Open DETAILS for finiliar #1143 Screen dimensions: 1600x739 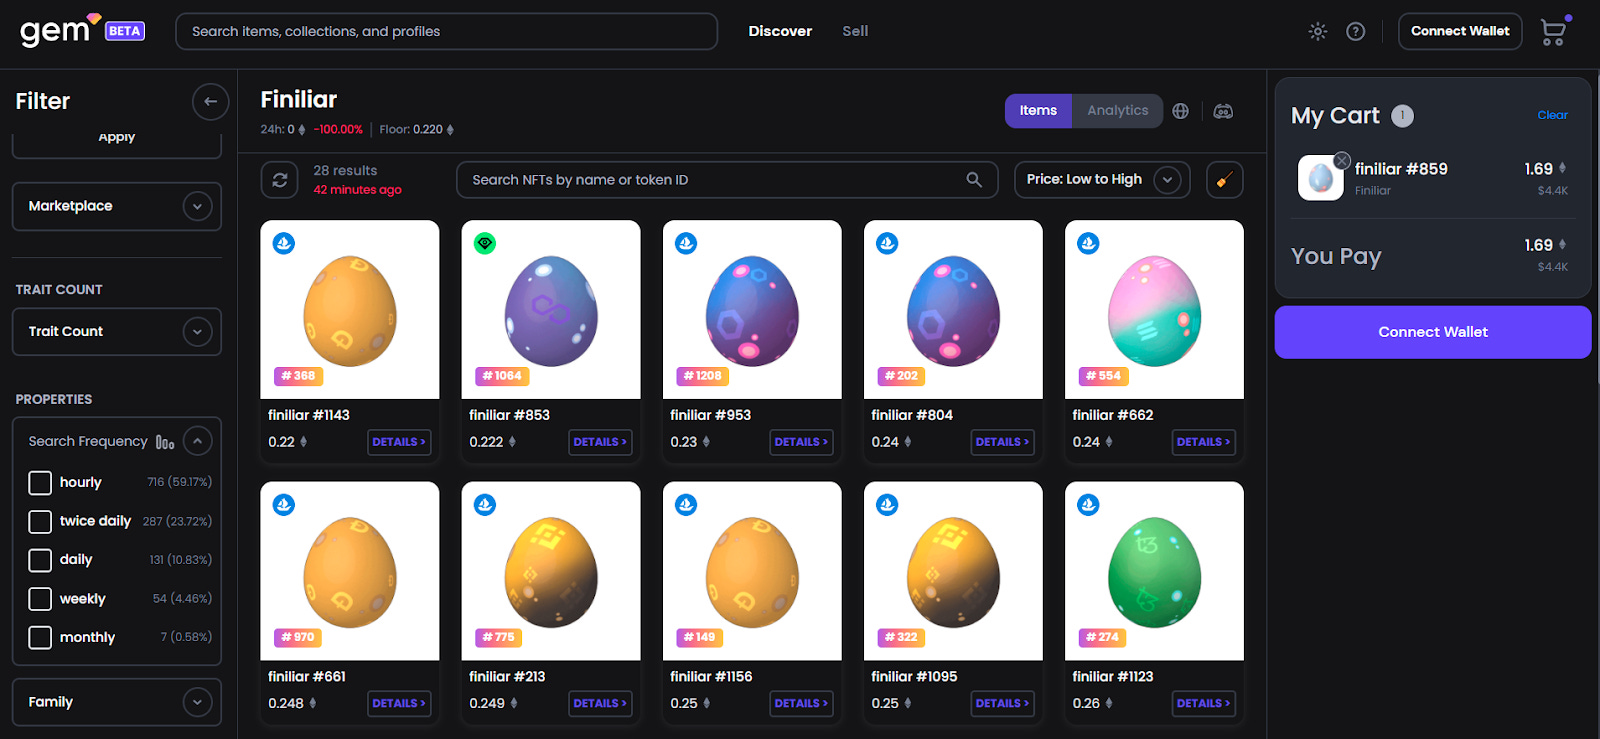coord(399,442)
